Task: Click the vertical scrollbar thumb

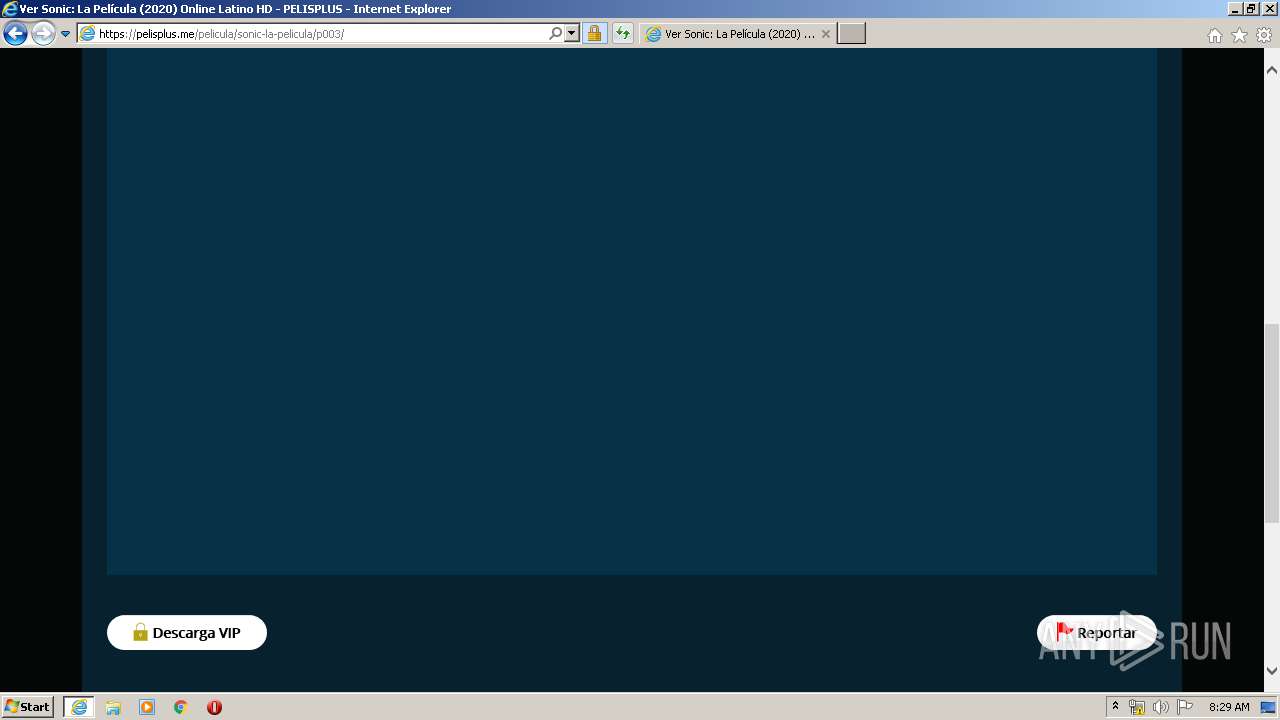Action: click(1272, 424)
